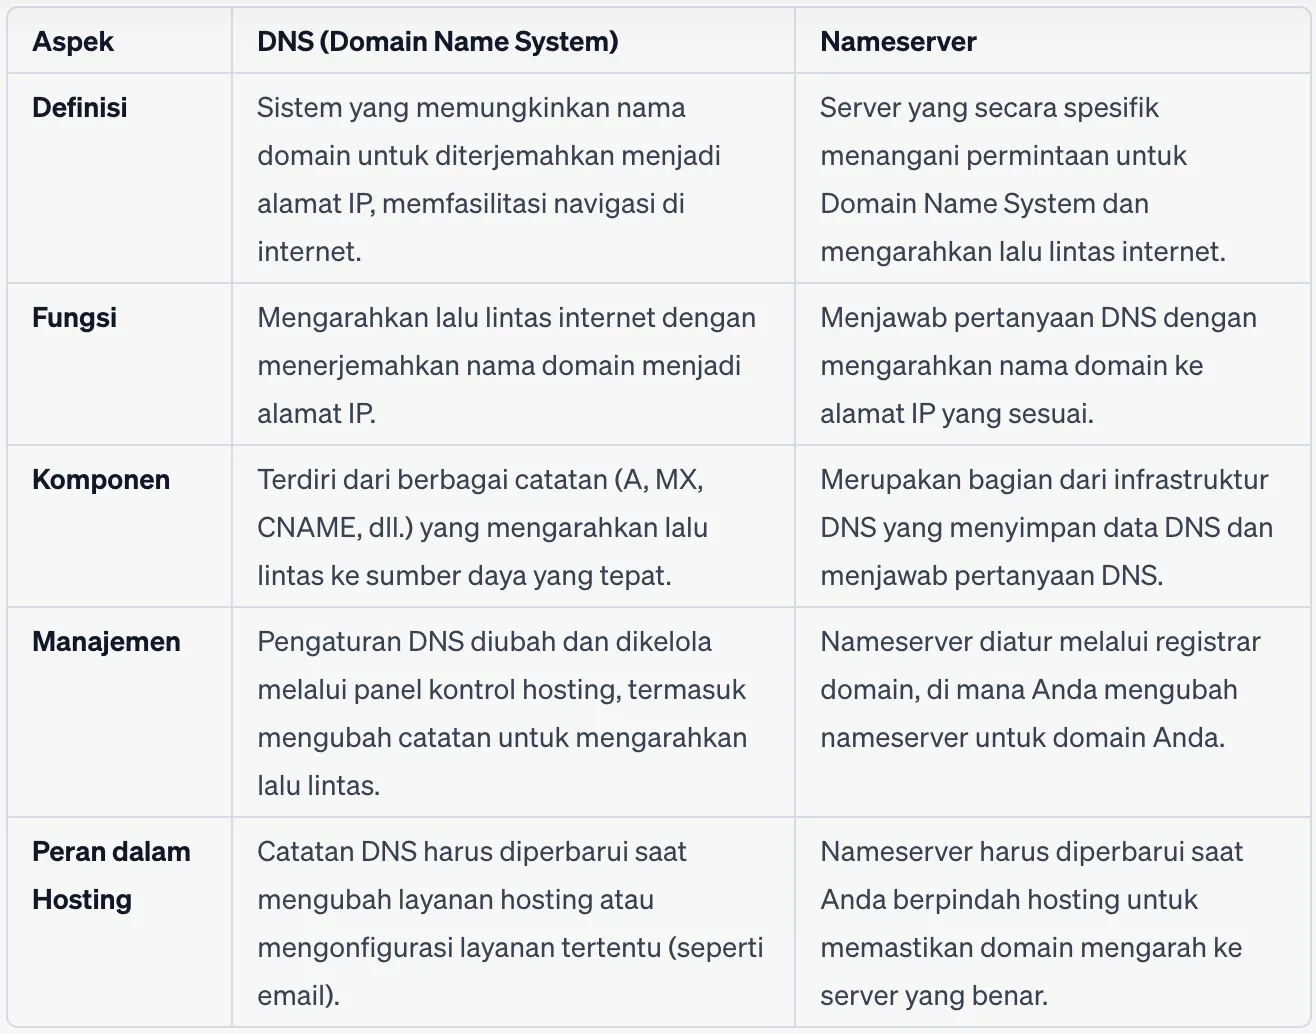Select the 'Fungsi' row label
The width and height of the screenshot is (1316, 1034).
75,318
